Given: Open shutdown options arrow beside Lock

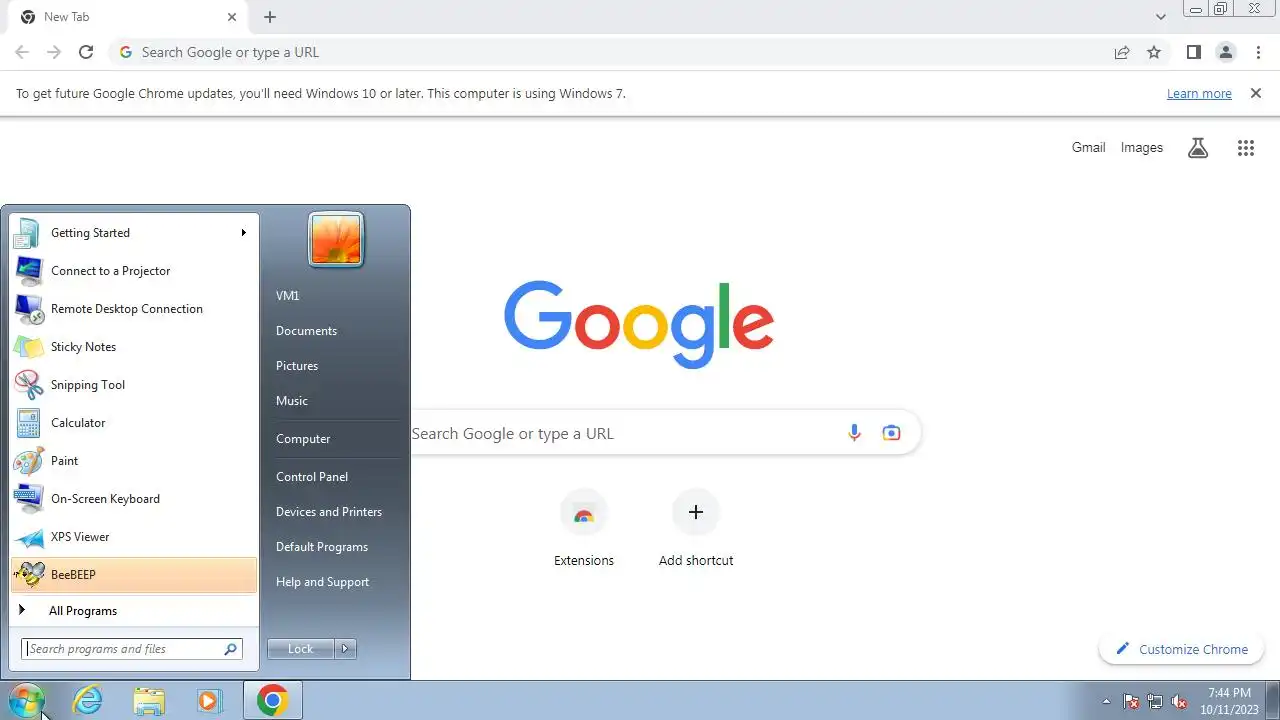Looking at the screenshot, I should [345, 649].
